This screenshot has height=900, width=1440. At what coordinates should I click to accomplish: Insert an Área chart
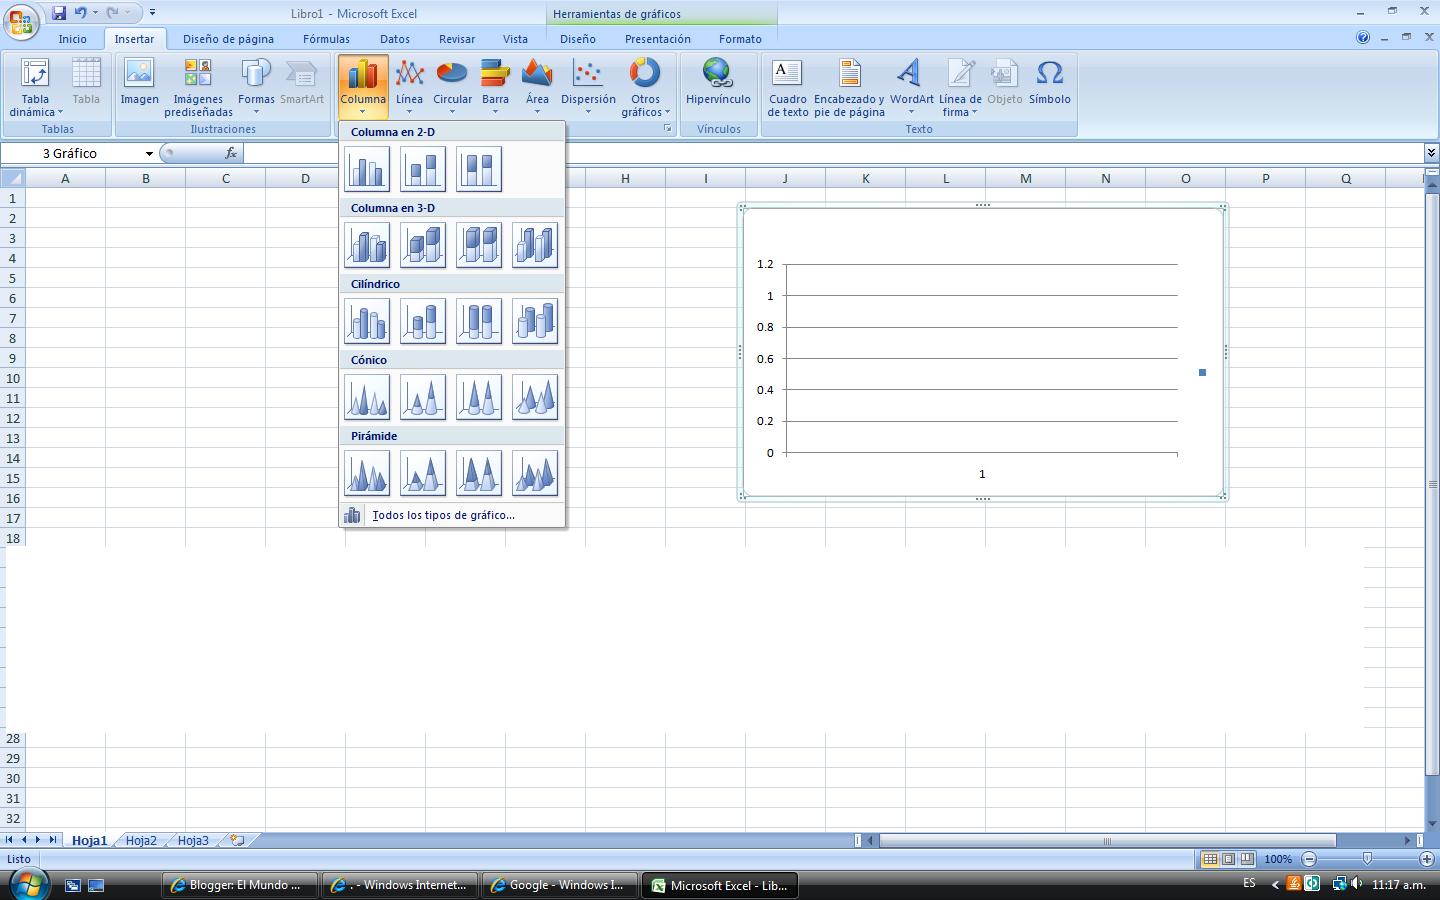tap(537, 85)
